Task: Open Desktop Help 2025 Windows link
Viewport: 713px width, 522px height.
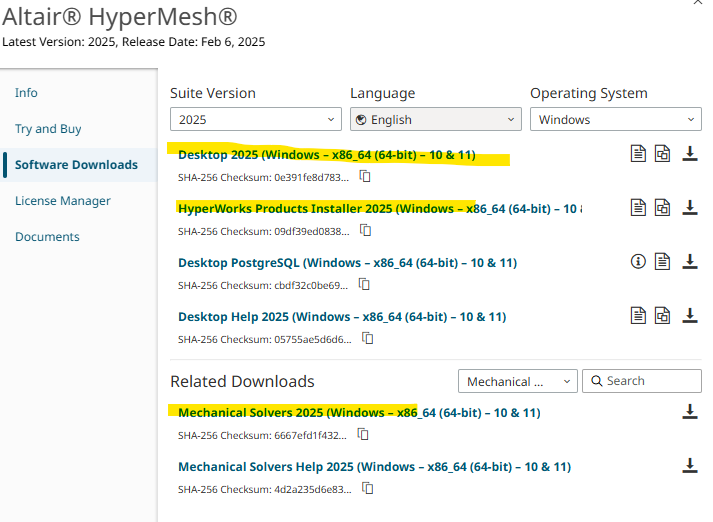Action: pyautogui.click(x=342, y=317)
